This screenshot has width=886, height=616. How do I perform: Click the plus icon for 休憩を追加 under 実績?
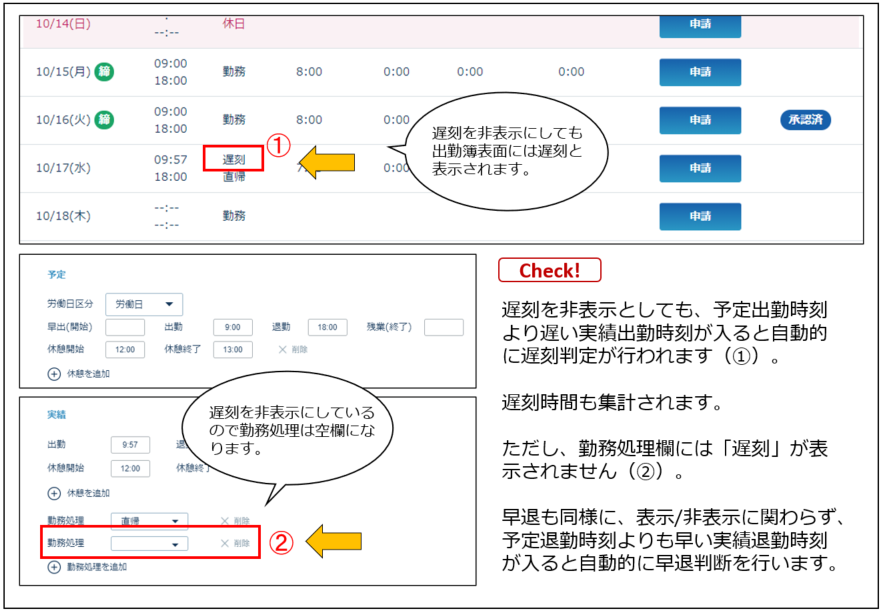point(53,493)
